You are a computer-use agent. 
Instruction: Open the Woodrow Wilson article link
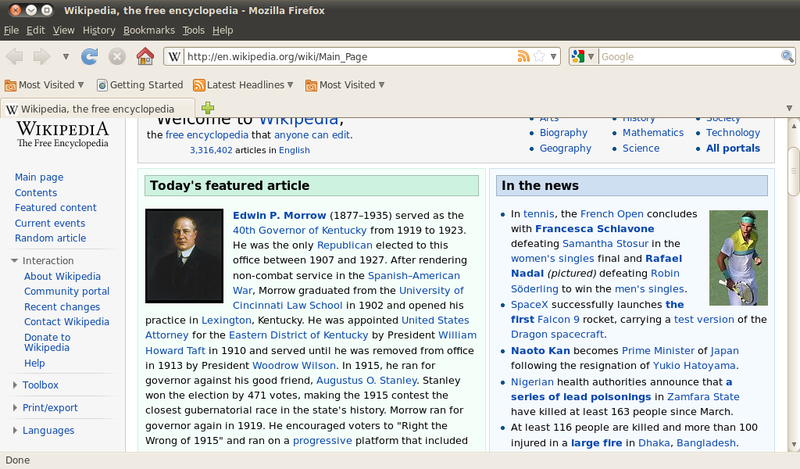click(294, 365)
